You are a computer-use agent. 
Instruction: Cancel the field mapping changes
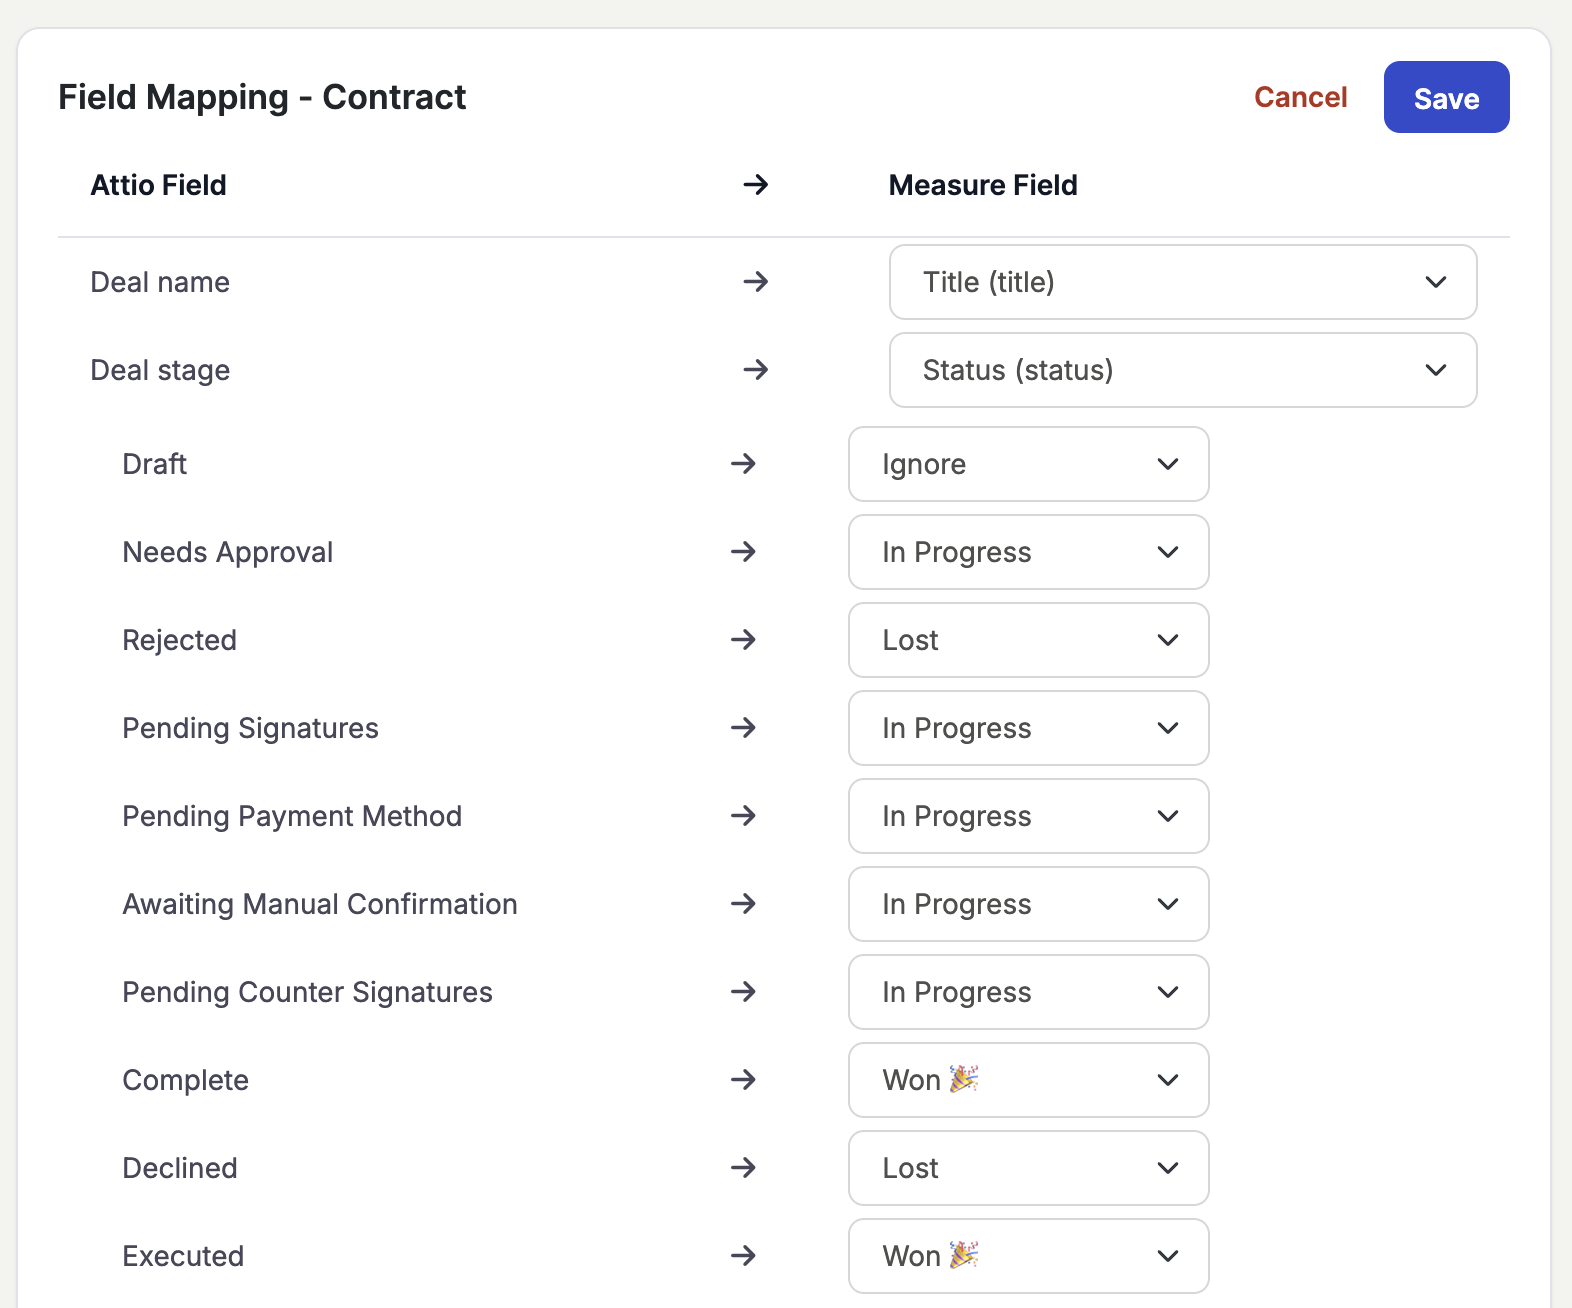(x=1300, y=97)
